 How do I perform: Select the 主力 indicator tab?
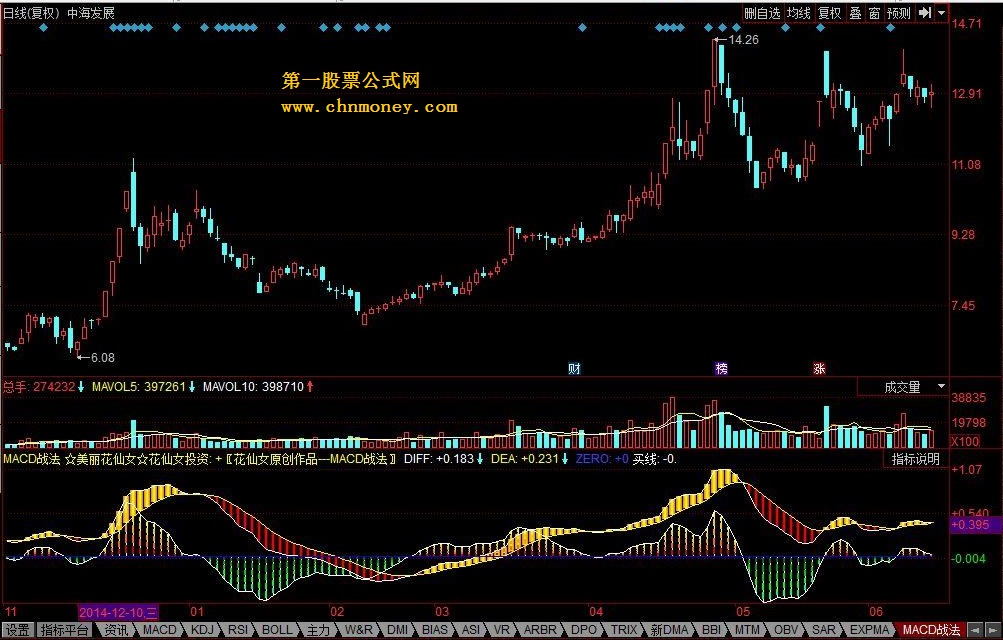click(x=318, y=630)
